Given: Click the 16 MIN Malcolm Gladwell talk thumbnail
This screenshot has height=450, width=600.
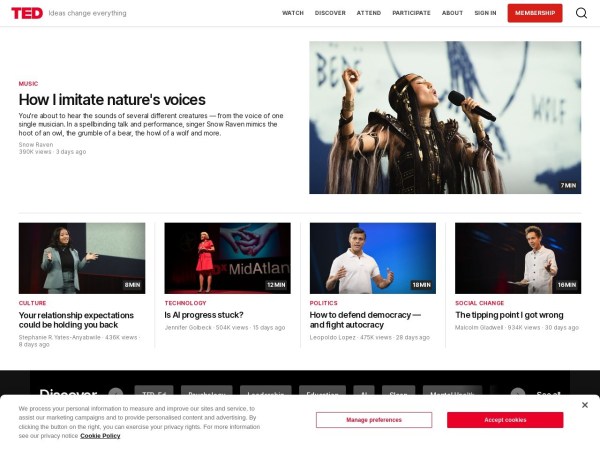Looking at the screenshot, I should tap(517, 257).
